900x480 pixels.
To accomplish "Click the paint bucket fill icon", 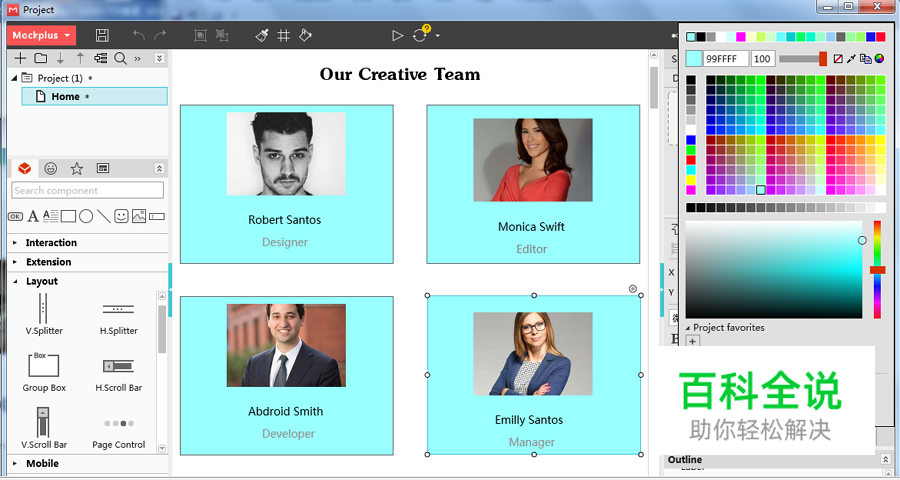I will [306, 35].
